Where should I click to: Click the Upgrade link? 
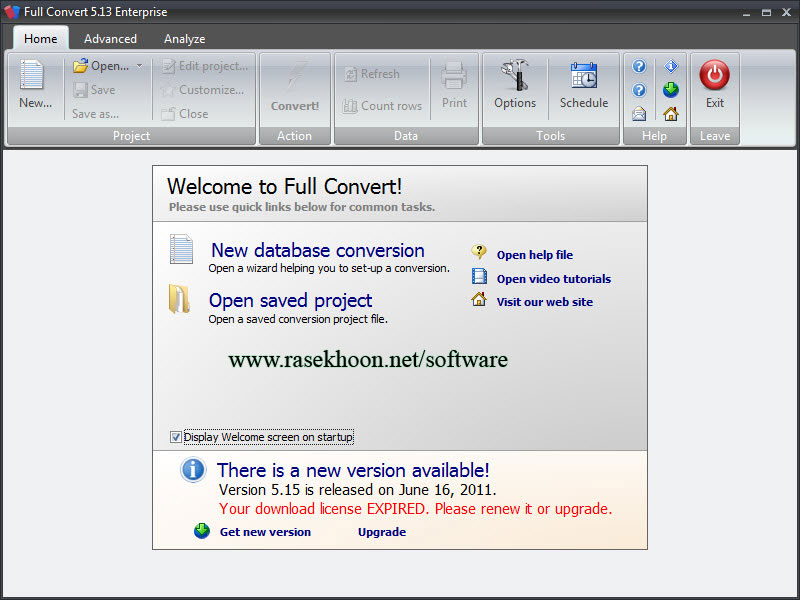pos(381,532)
